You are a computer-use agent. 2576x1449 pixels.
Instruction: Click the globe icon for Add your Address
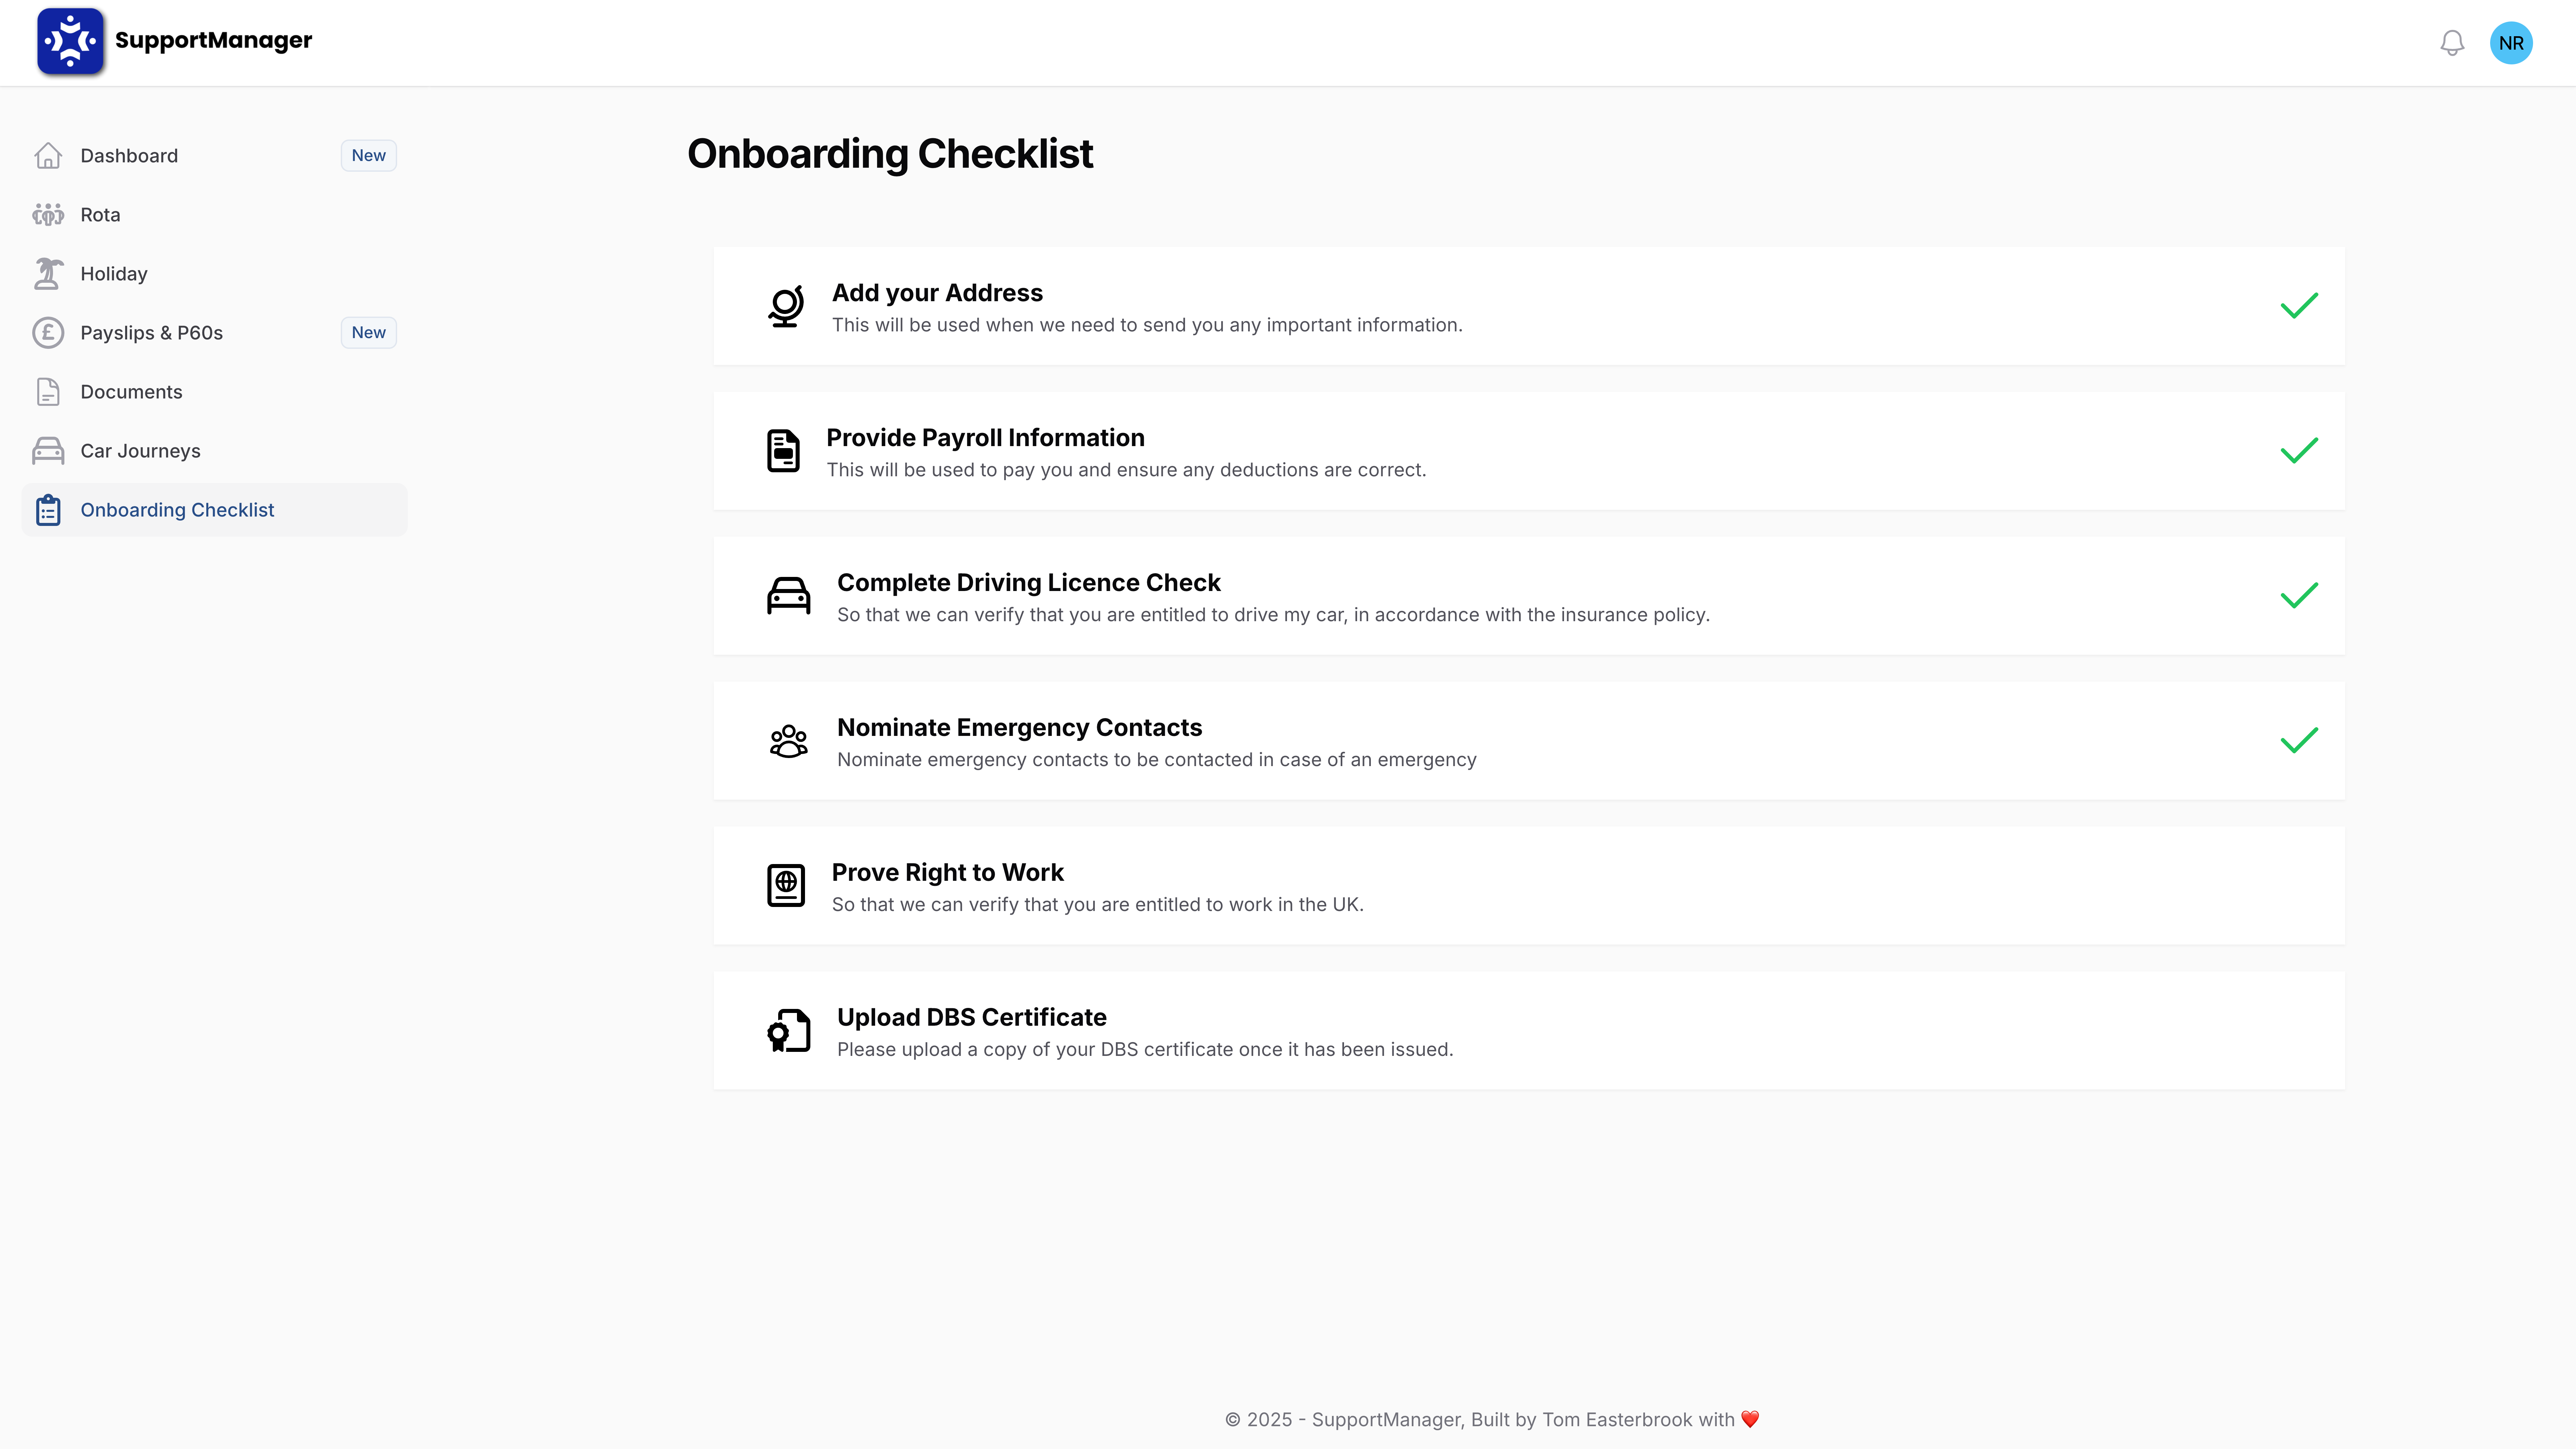click(786, 306)
